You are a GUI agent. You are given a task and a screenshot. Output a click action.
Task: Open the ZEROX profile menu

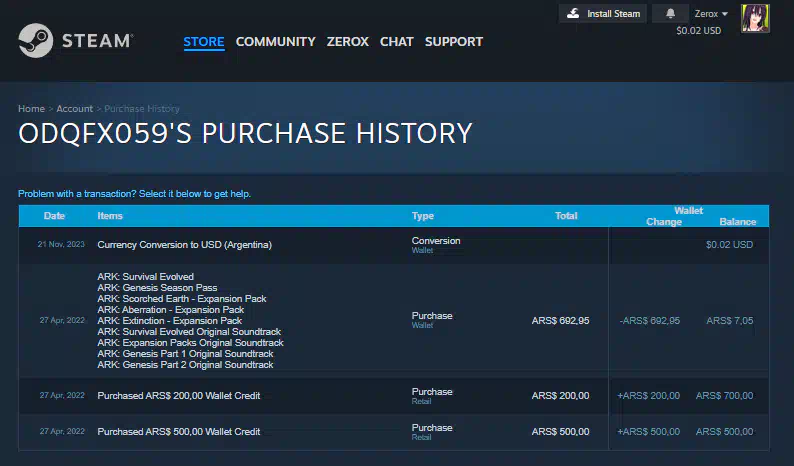pos(347,42)
